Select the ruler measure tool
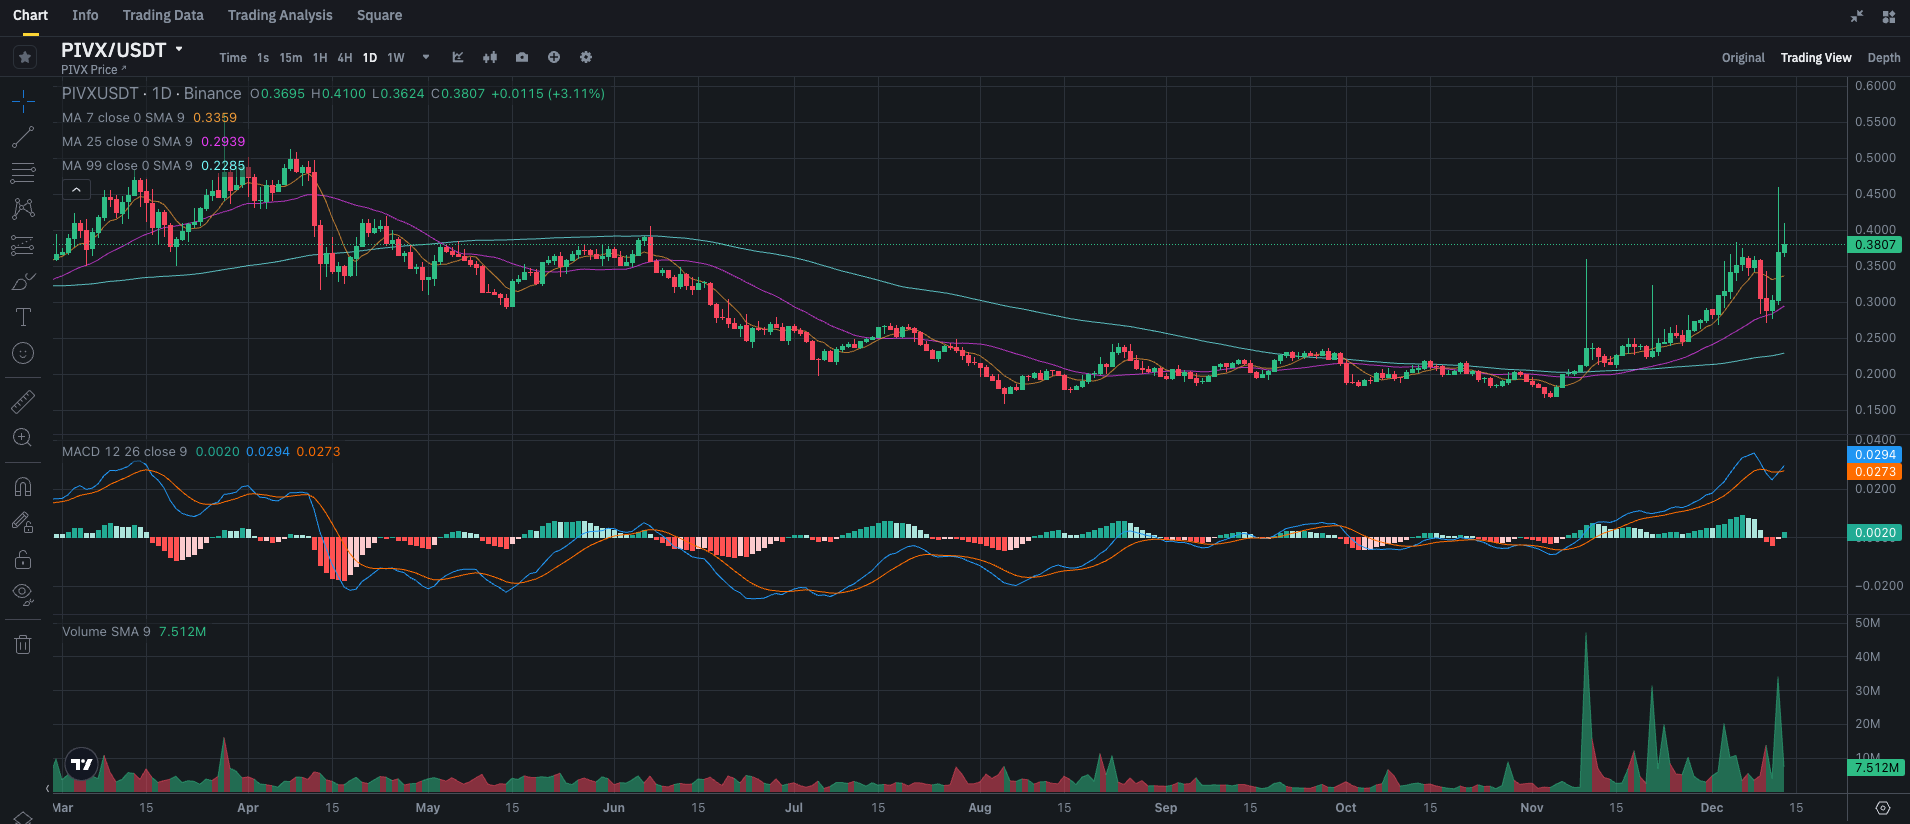Viewport: 1910px width, 824px height. tap(23, 401)
